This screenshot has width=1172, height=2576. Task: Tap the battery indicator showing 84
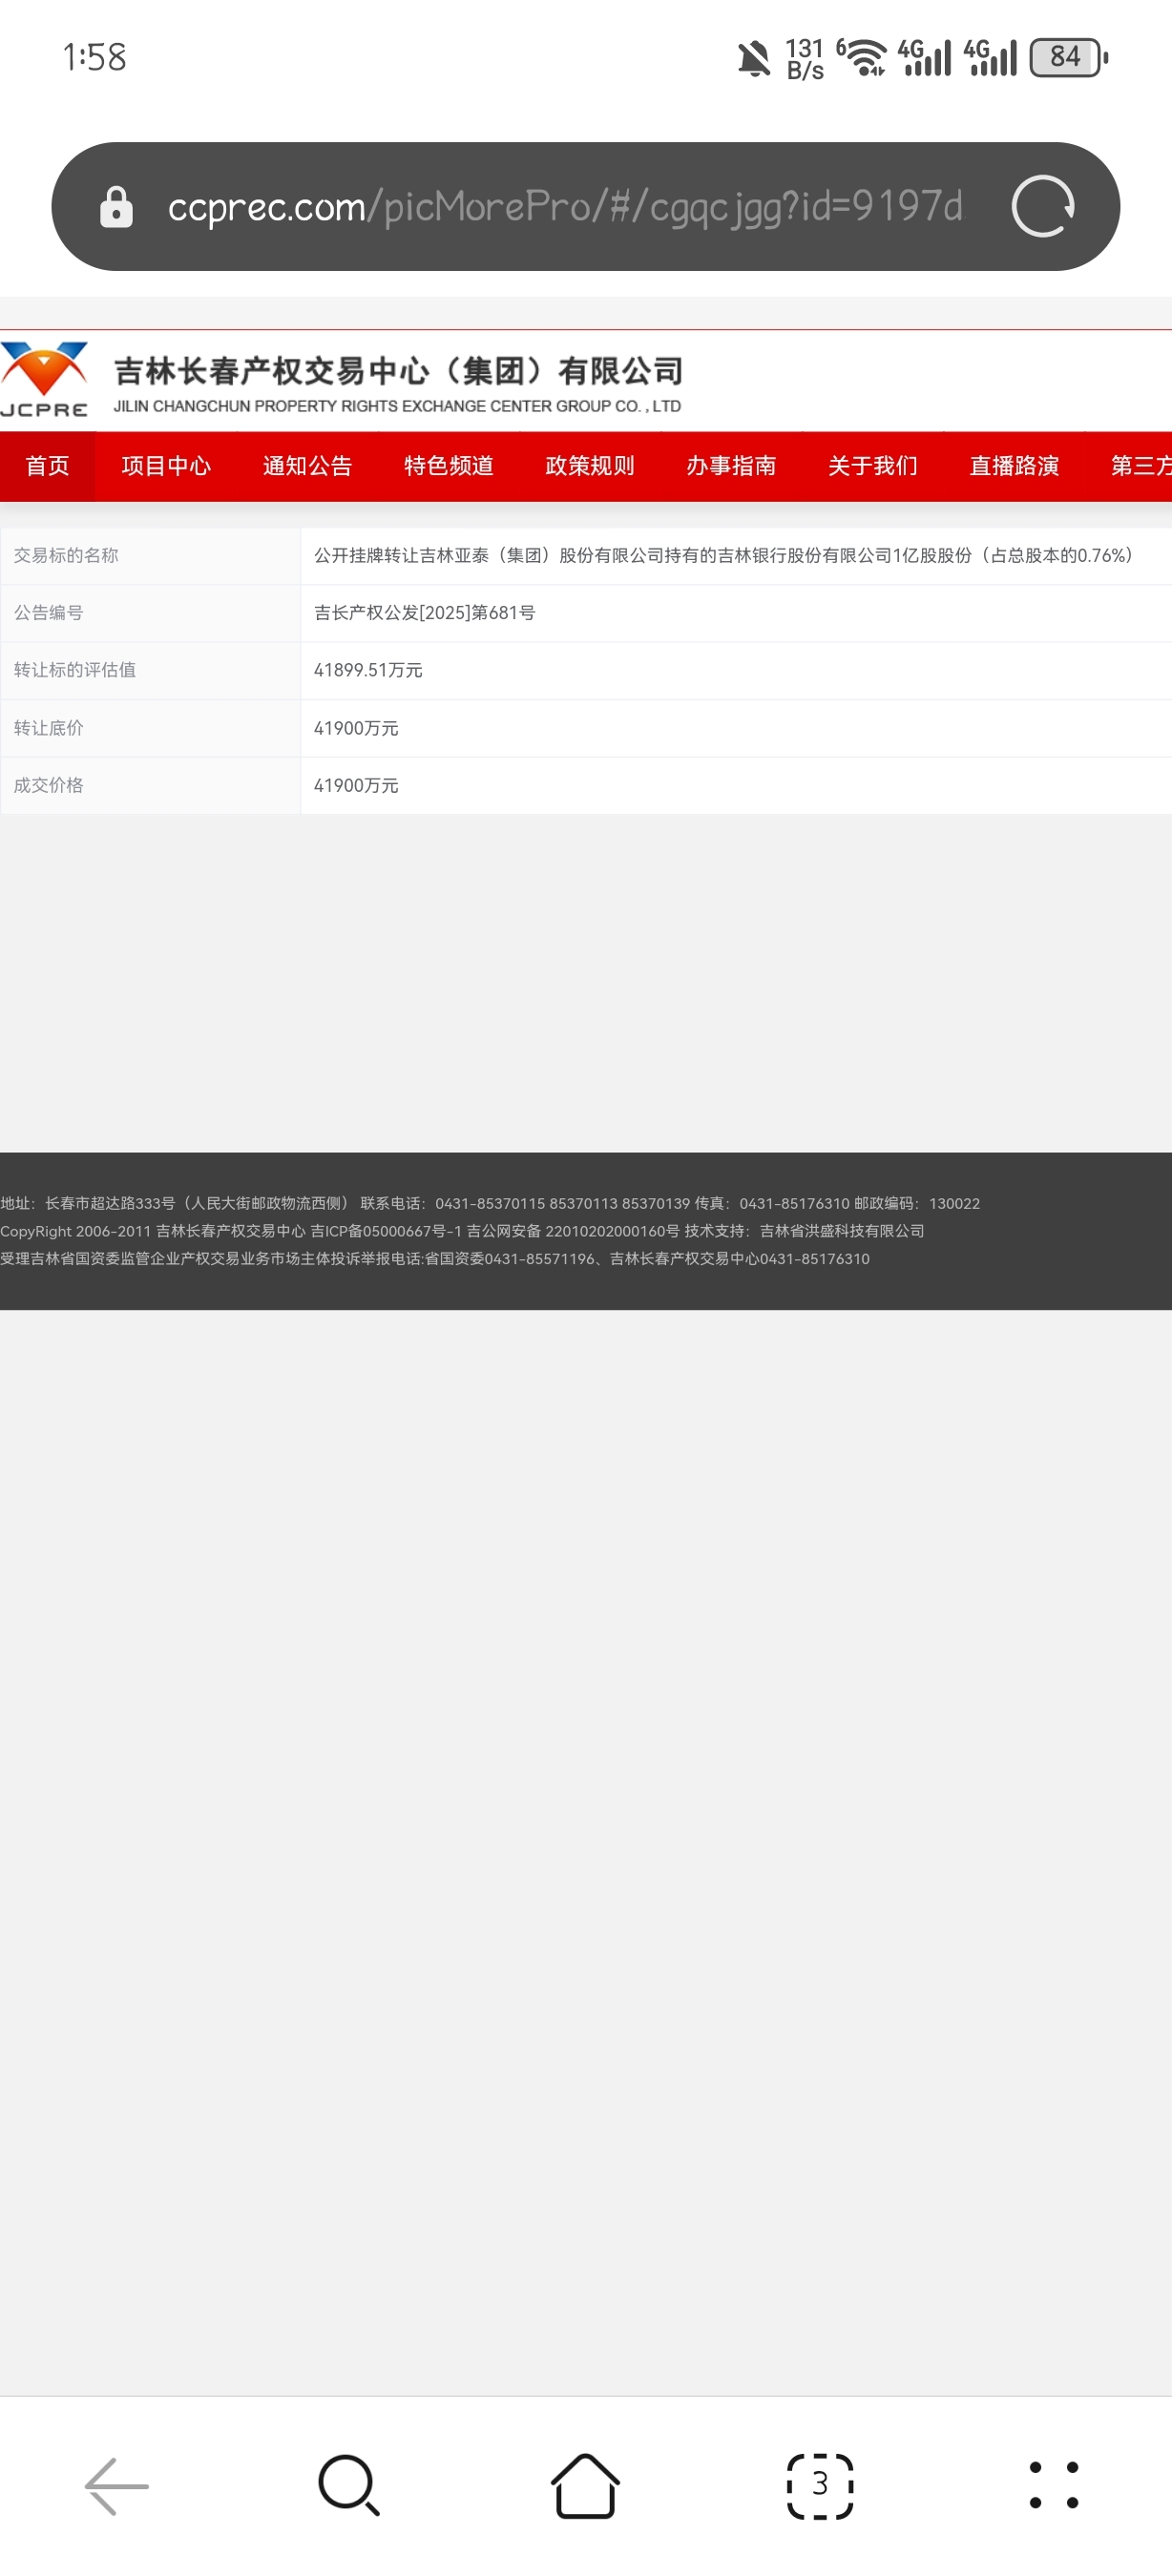point(1069,57)
